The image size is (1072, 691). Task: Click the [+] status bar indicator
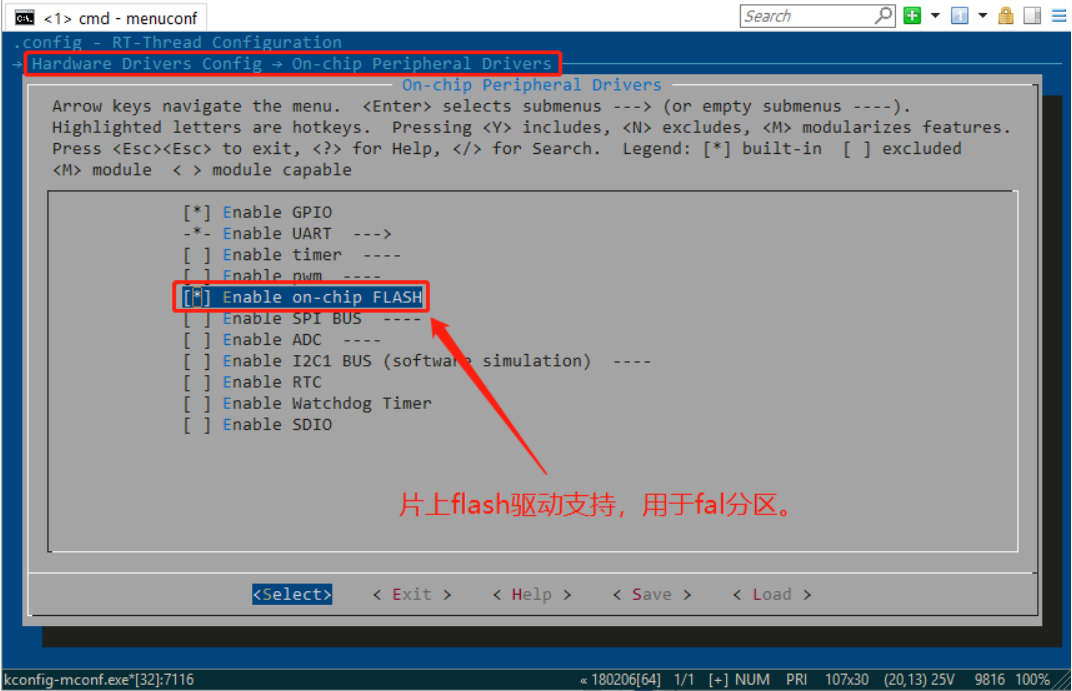pyautogui.click(x=718, y=679)
